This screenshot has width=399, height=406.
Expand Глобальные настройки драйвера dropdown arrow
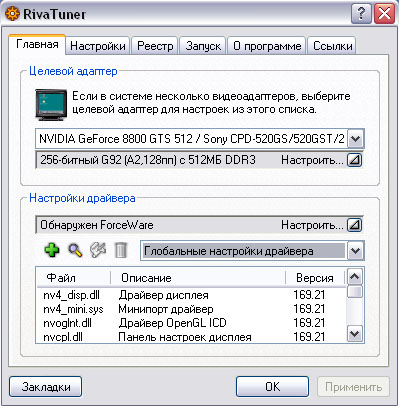(x=355, y=251)
